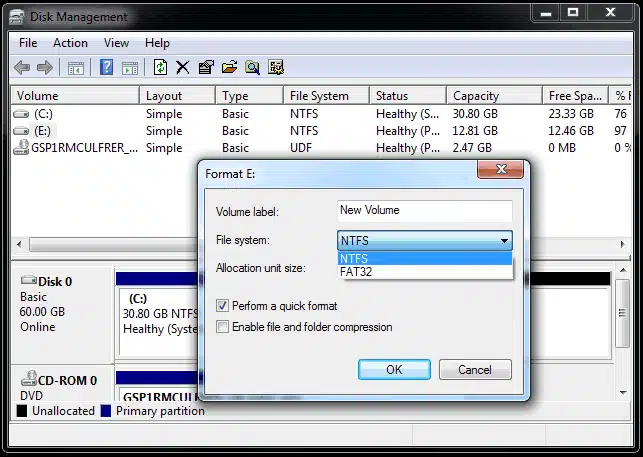Click the Cancel button
This screenshot has height=457, width=643.
(x=475, y=370)
